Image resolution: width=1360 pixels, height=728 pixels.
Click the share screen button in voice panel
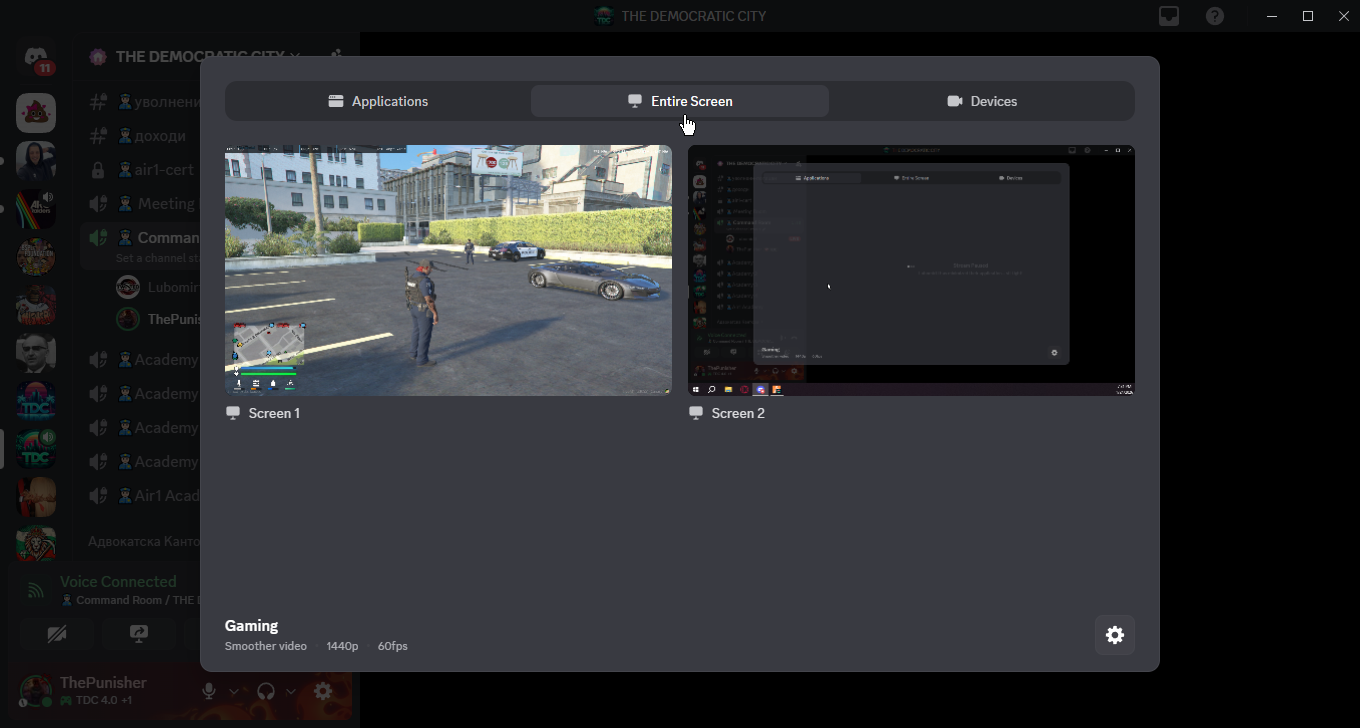[139, 634]
